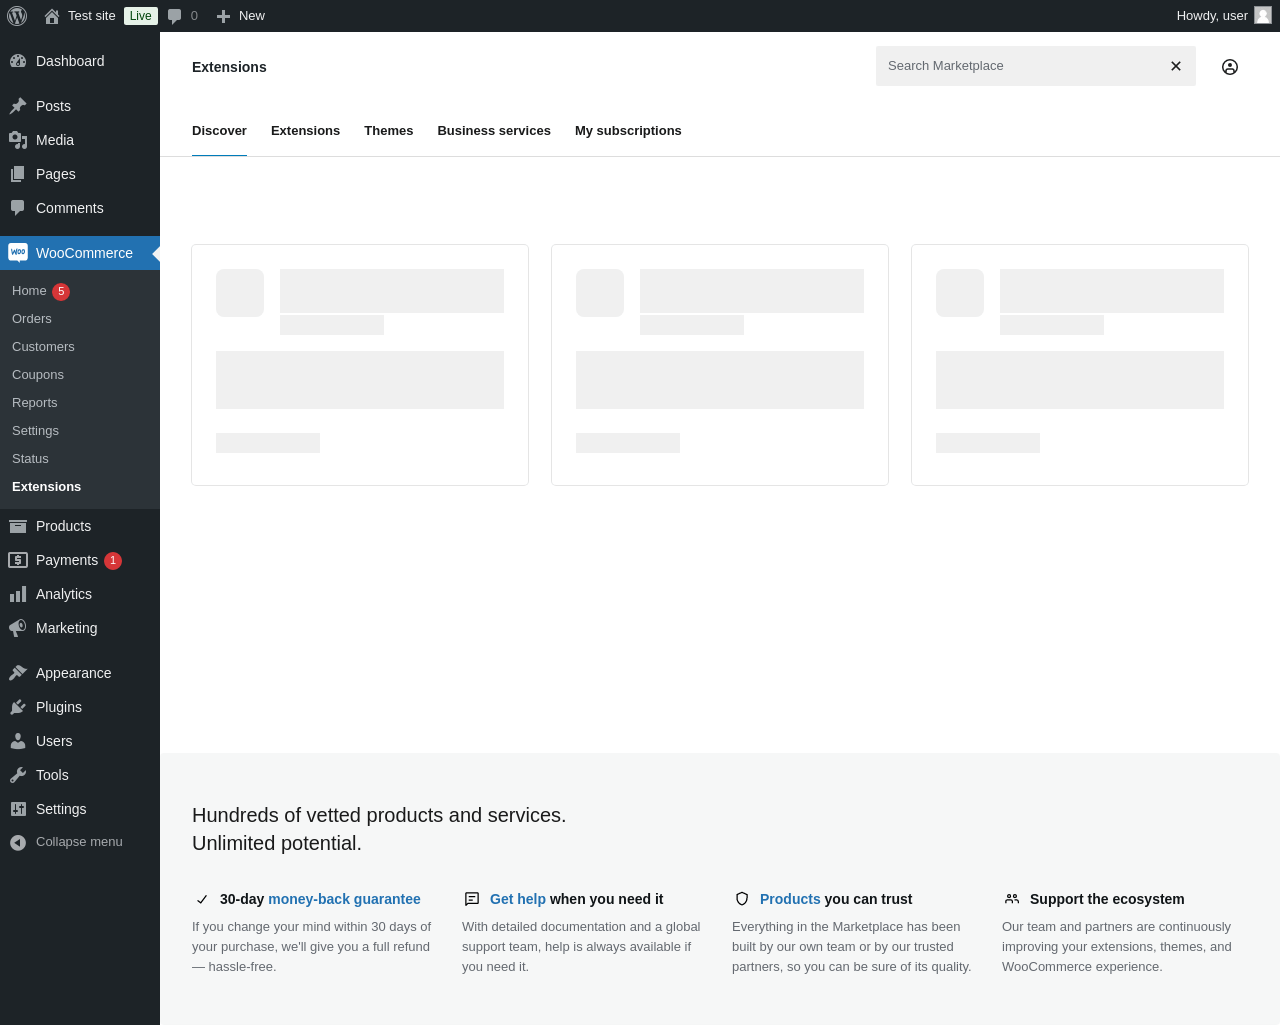Open the WordPress logo menu

pyautogui.click(x=17, y=16)
